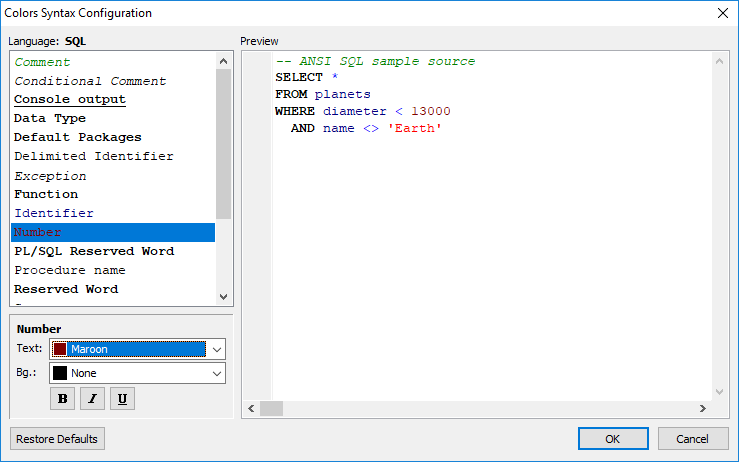Click syntax list scroll-down arrow
Screen dimensions: 739x462
(223, 297)
